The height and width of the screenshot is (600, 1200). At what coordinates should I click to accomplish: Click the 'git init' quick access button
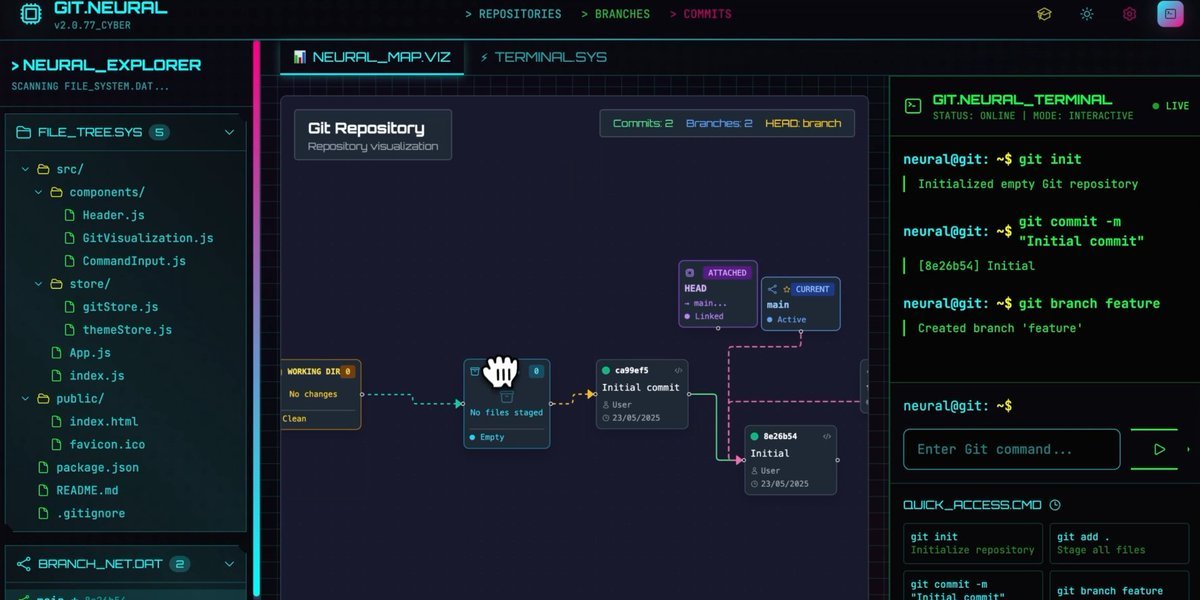coord(972,543)
